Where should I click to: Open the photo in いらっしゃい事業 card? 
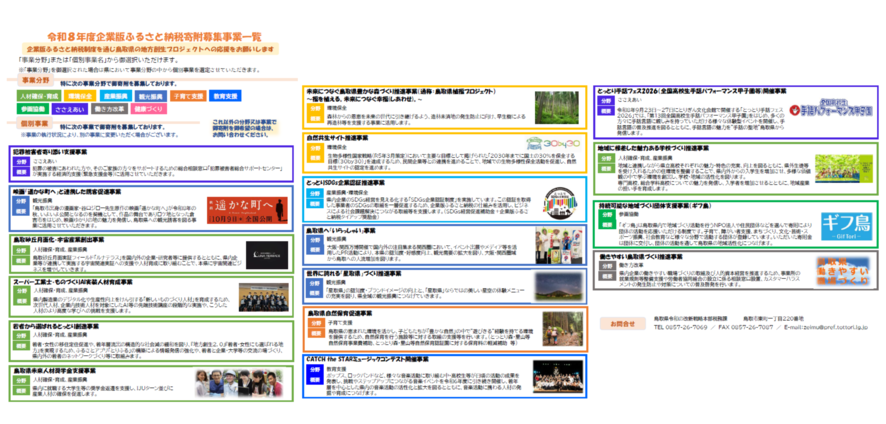[x=559, y=245]
